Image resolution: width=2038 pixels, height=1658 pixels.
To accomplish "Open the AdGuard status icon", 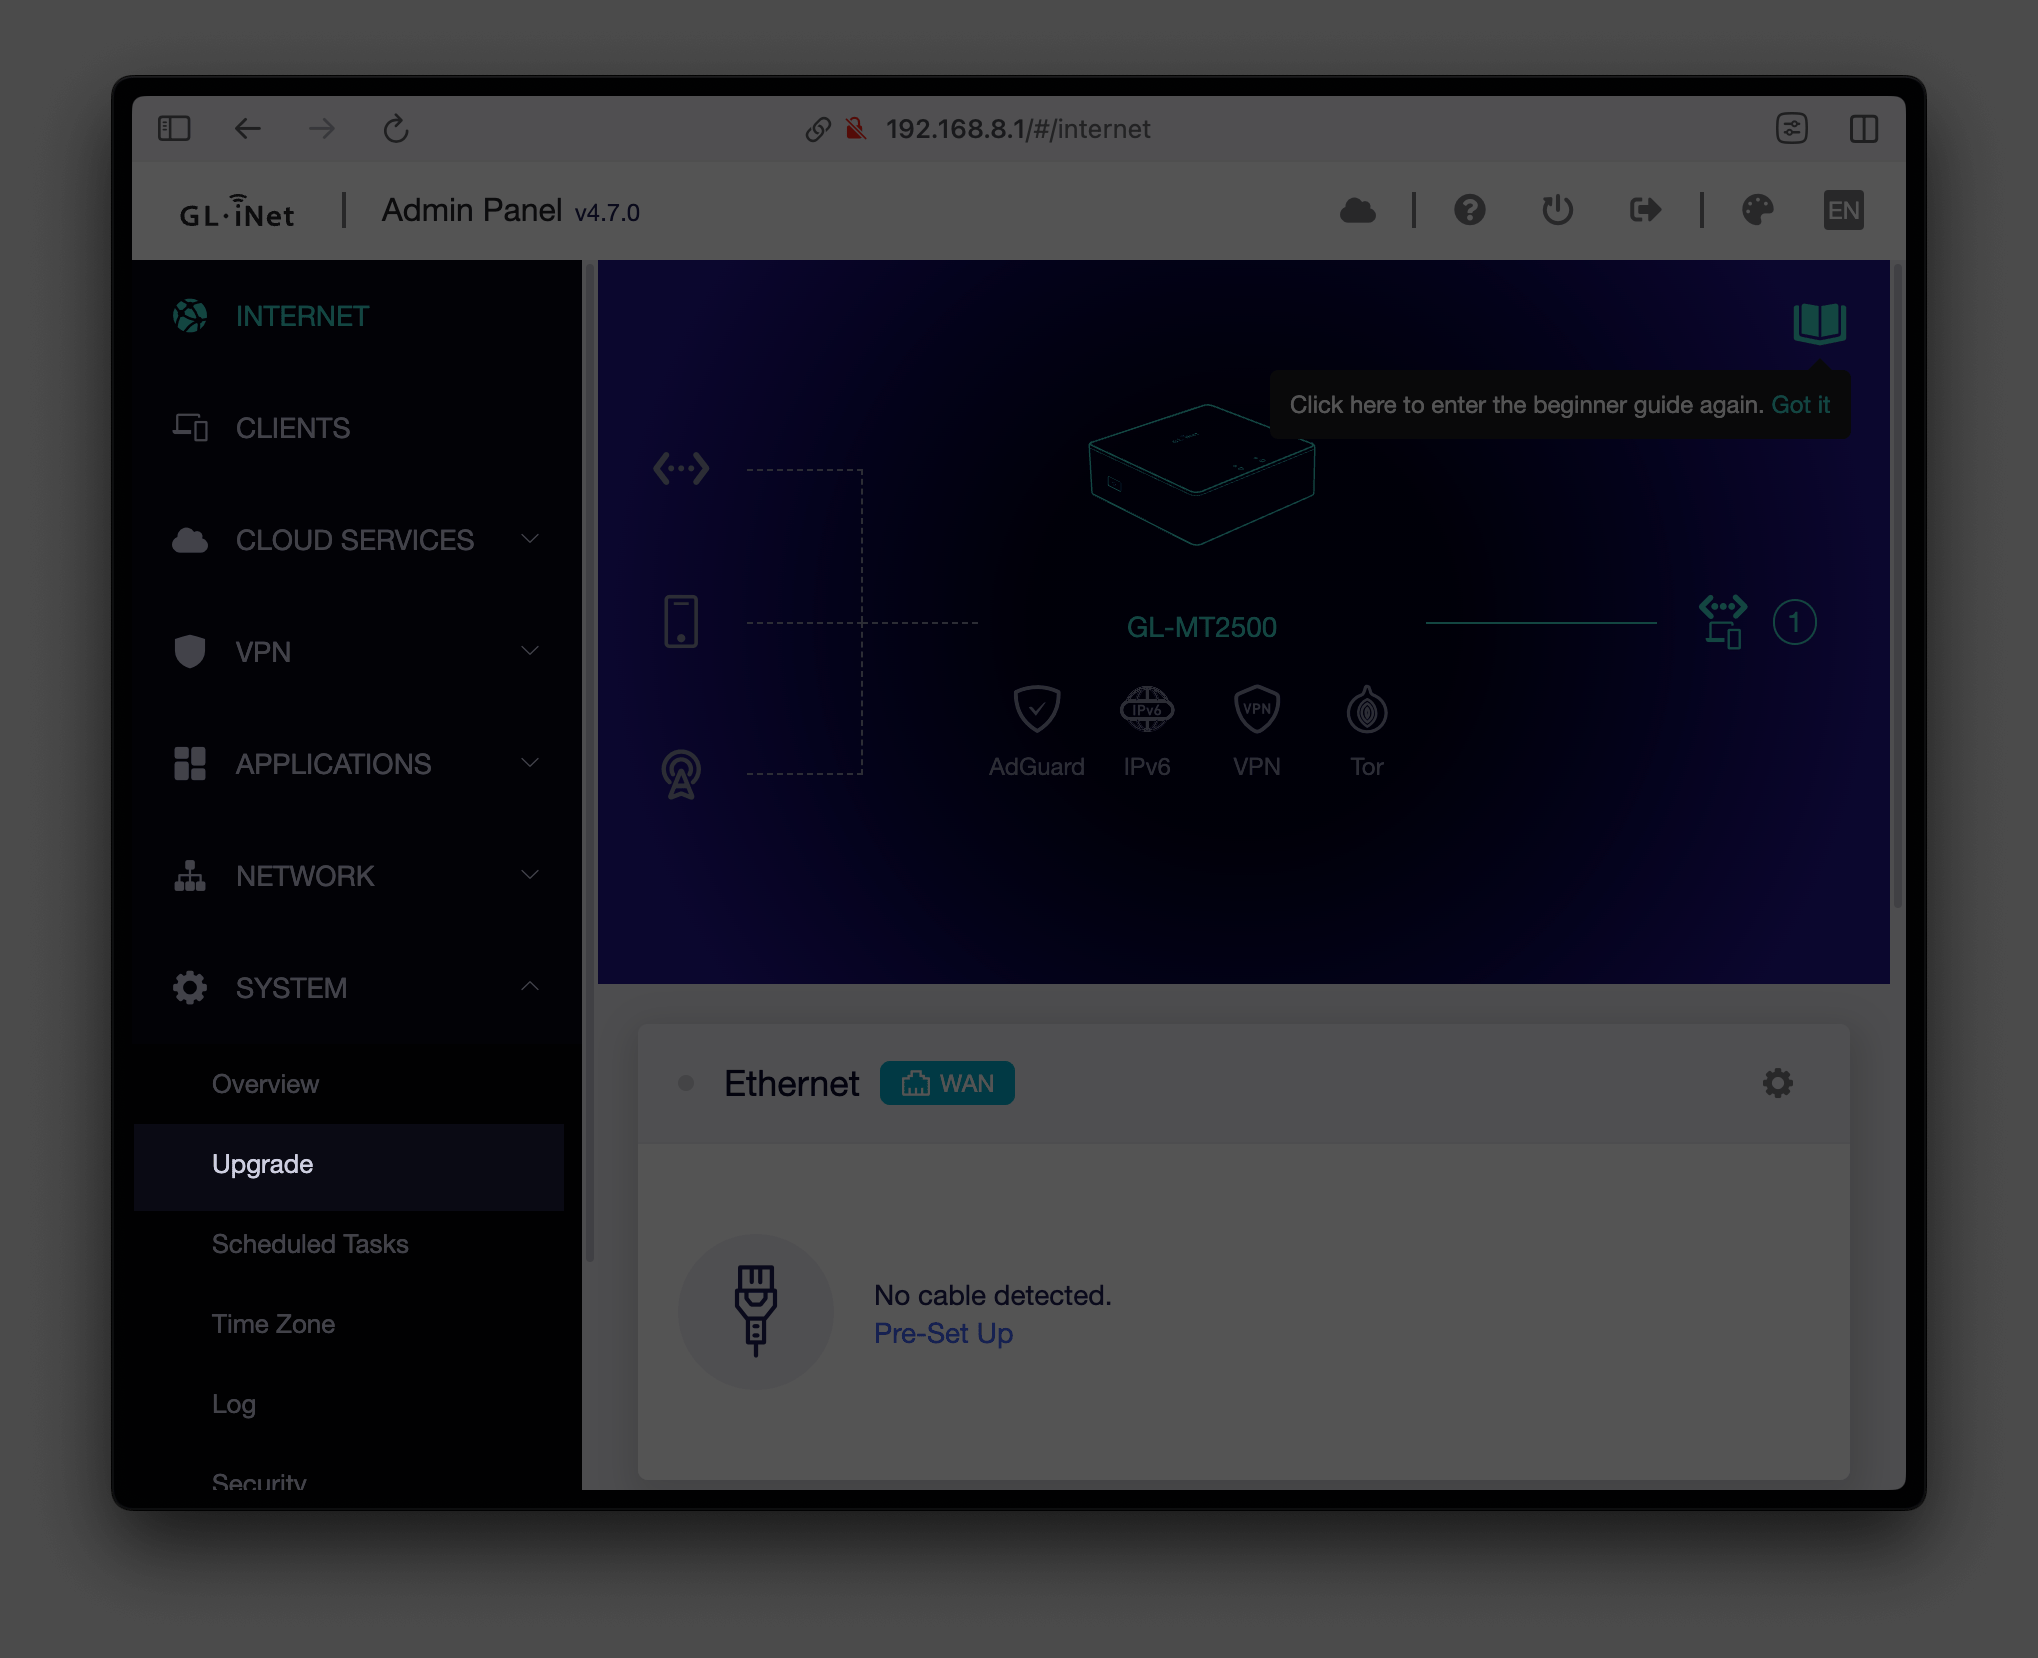I will coord(1037,710).
